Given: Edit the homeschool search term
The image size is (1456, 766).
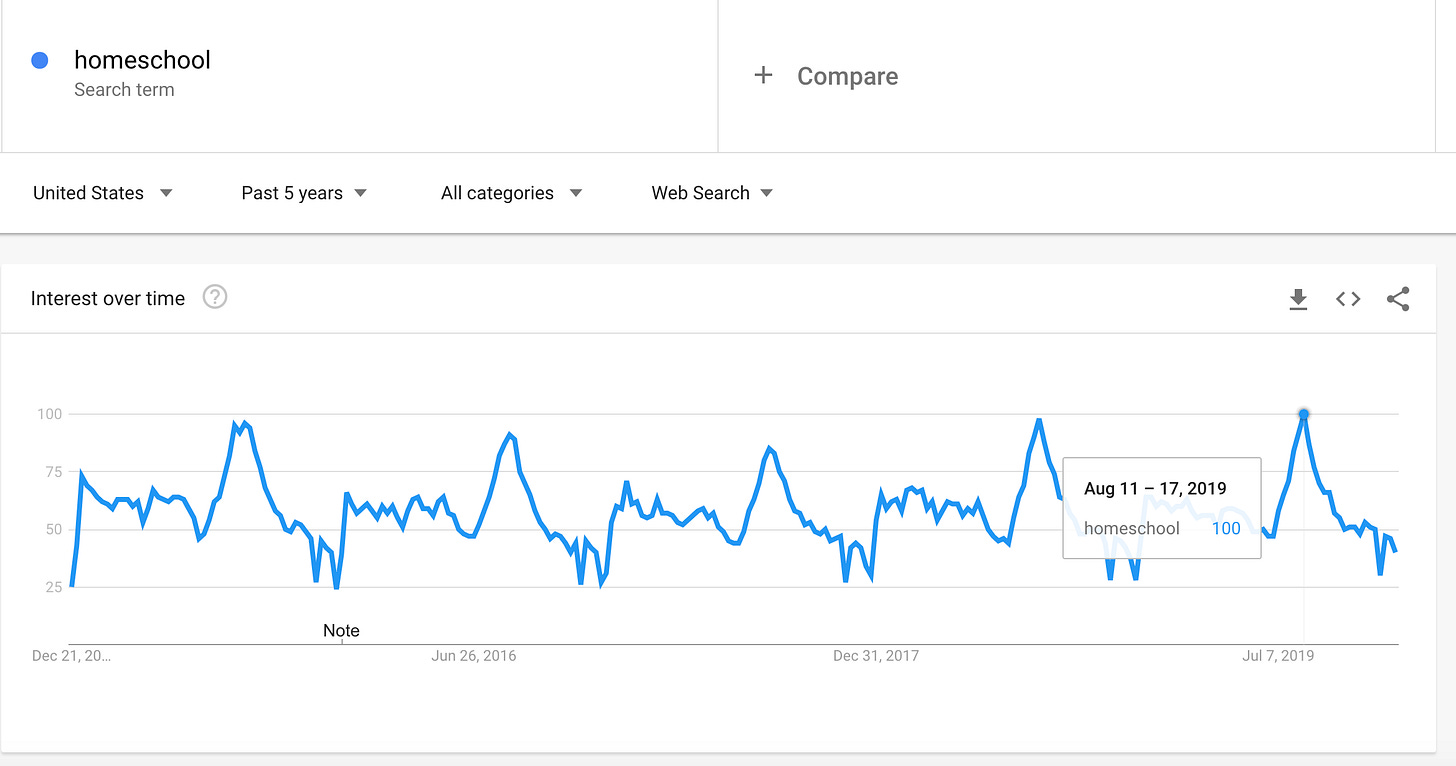Looking at the screenshot, I should (x=142, y=60).
